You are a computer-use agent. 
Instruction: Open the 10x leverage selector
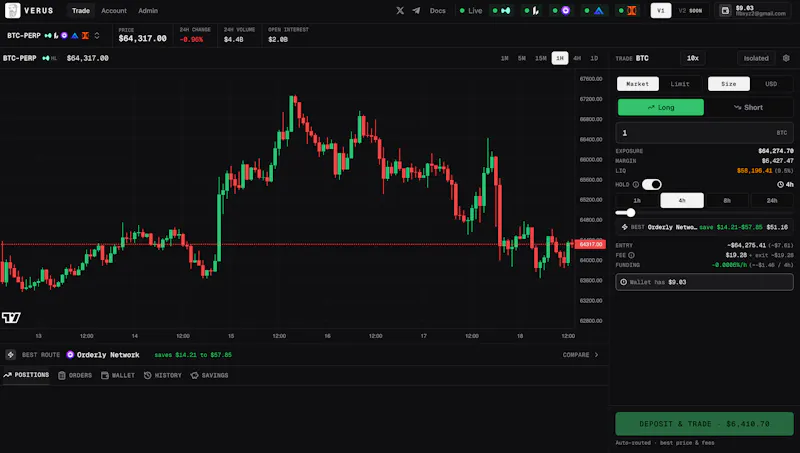coord(693,58)
